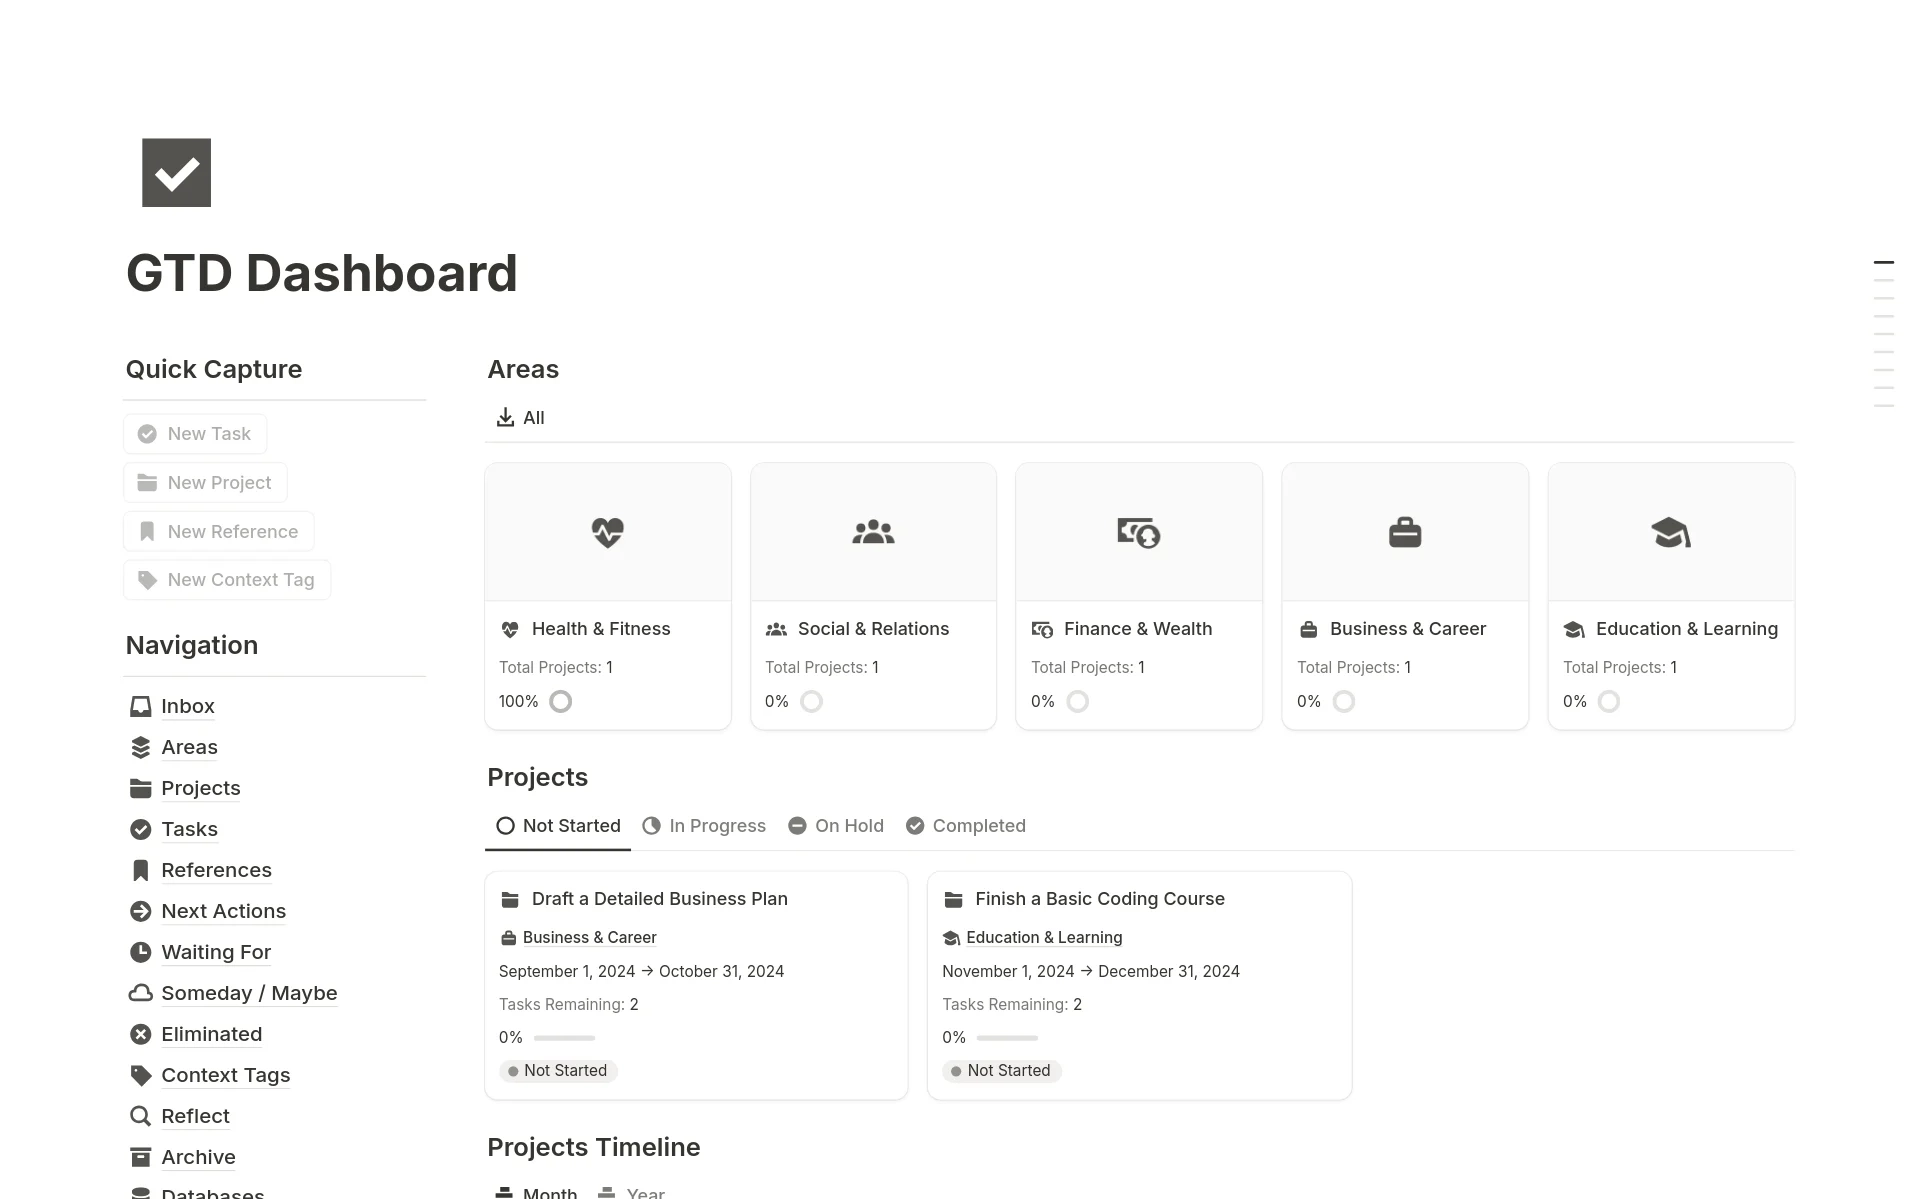The width and height of the screenshot is (1920, 1199).
Task: Click the Finance & Wealth area icon
Action: (x=1138, y=533)
